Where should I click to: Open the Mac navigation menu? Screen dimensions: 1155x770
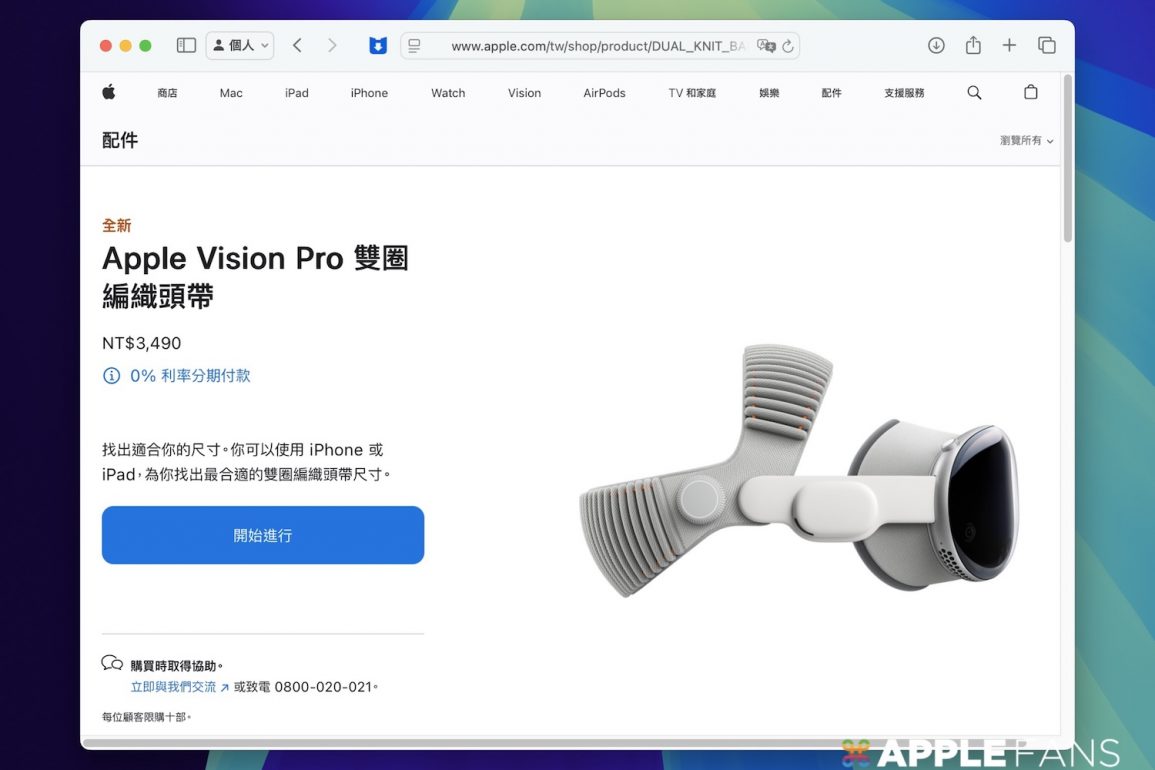pyautogui.click(x=231, y=93)
